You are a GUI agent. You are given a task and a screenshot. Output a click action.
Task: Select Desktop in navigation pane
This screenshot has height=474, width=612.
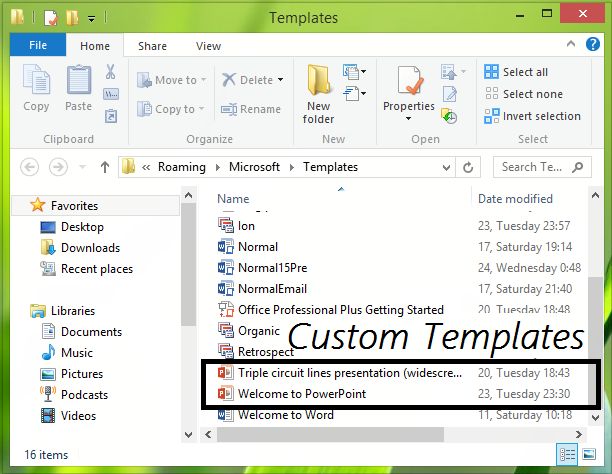coord(72,227)
